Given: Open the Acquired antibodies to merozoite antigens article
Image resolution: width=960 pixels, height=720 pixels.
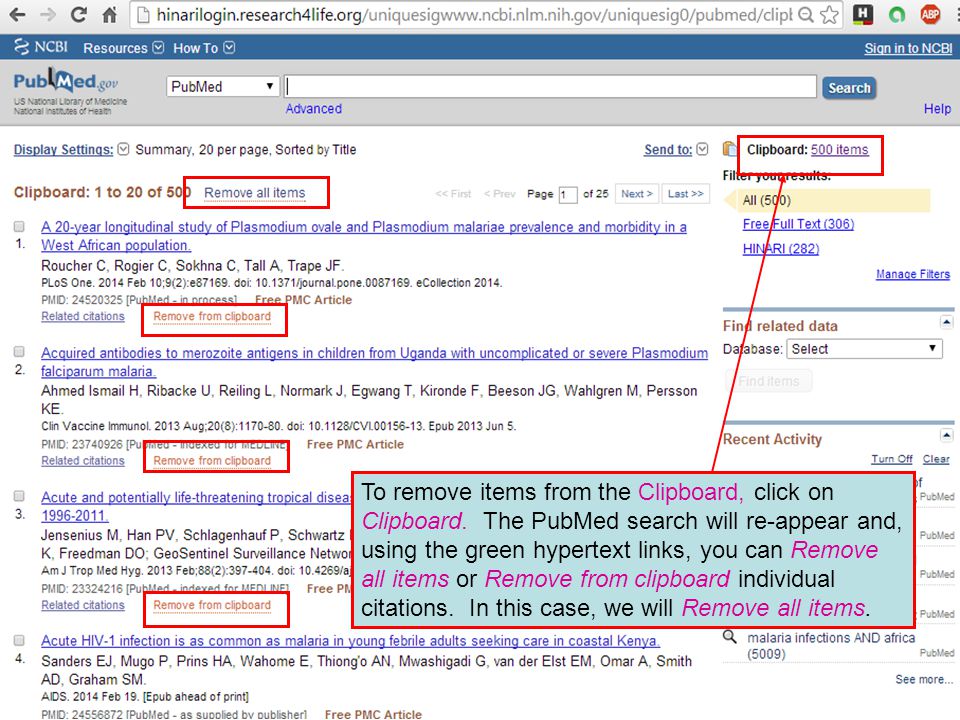Looking at the screenshot, I should 374,362.
